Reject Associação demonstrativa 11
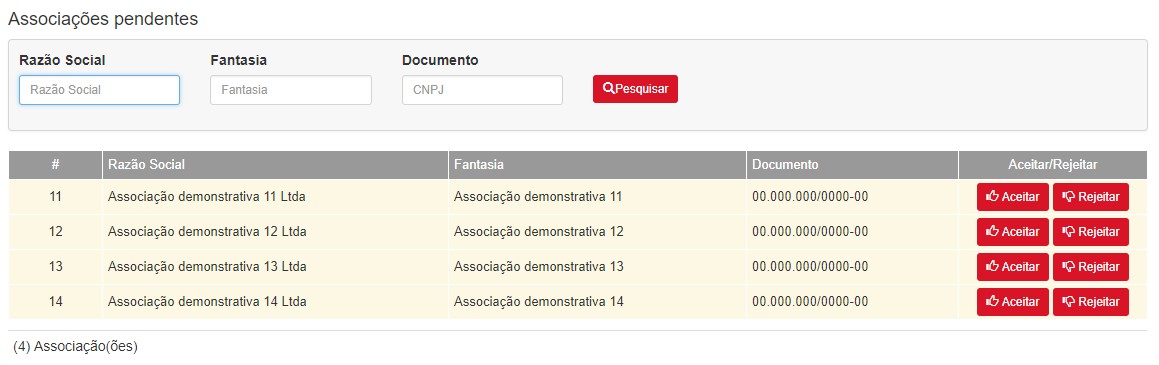 (1091, 197)
